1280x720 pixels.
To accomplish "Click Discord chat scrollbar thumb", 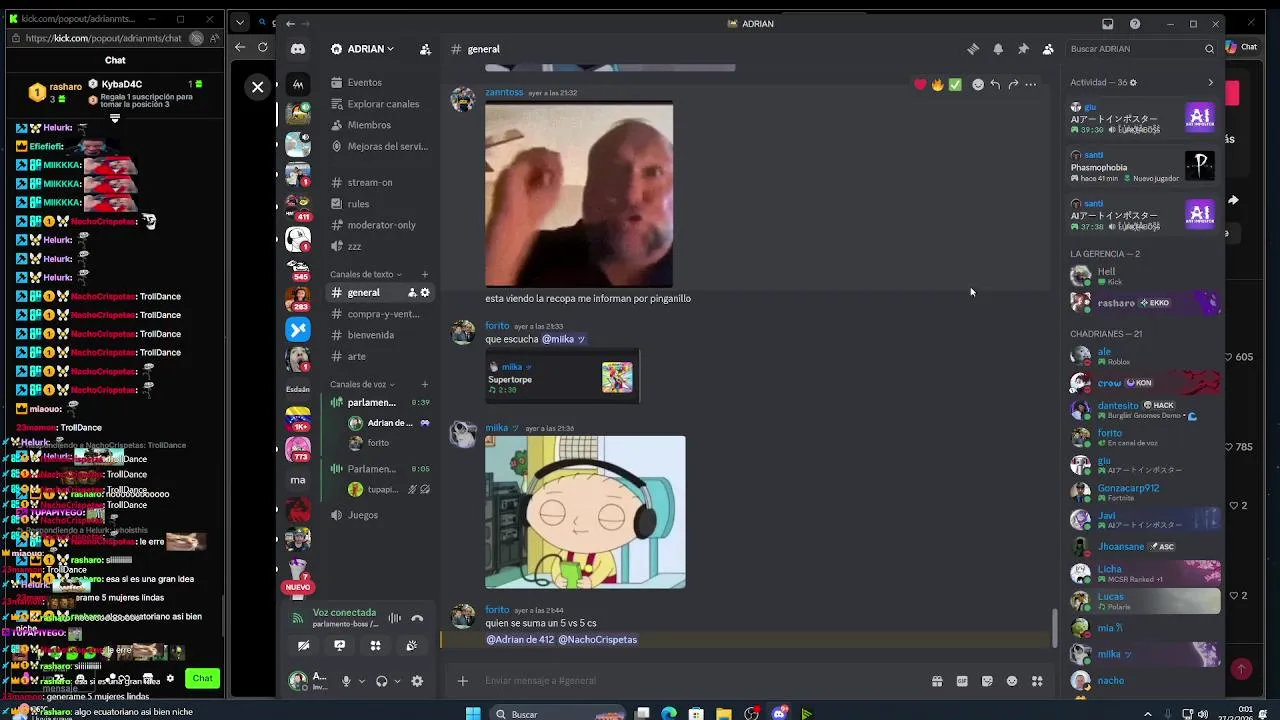I will [x=1055, y=628].
